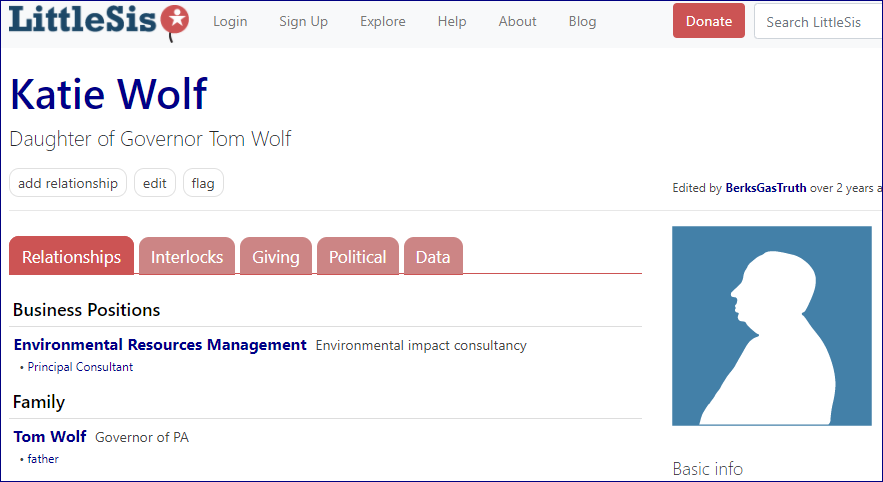Click the Basic info heading
This screenshot has height=482, width=883.
(x=708, y=468)
